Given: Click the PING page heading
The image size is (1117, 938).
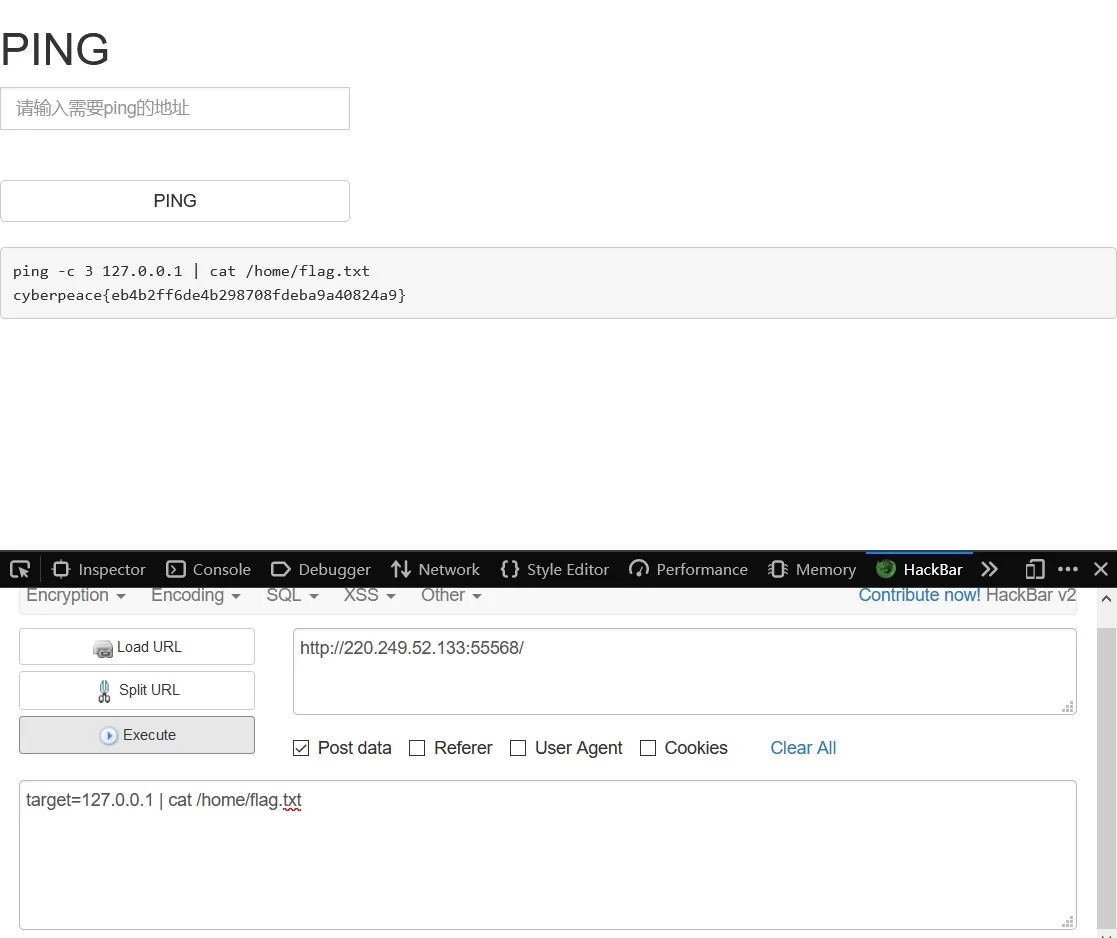Looking at the screenshot, I should [x=55, y=50].
